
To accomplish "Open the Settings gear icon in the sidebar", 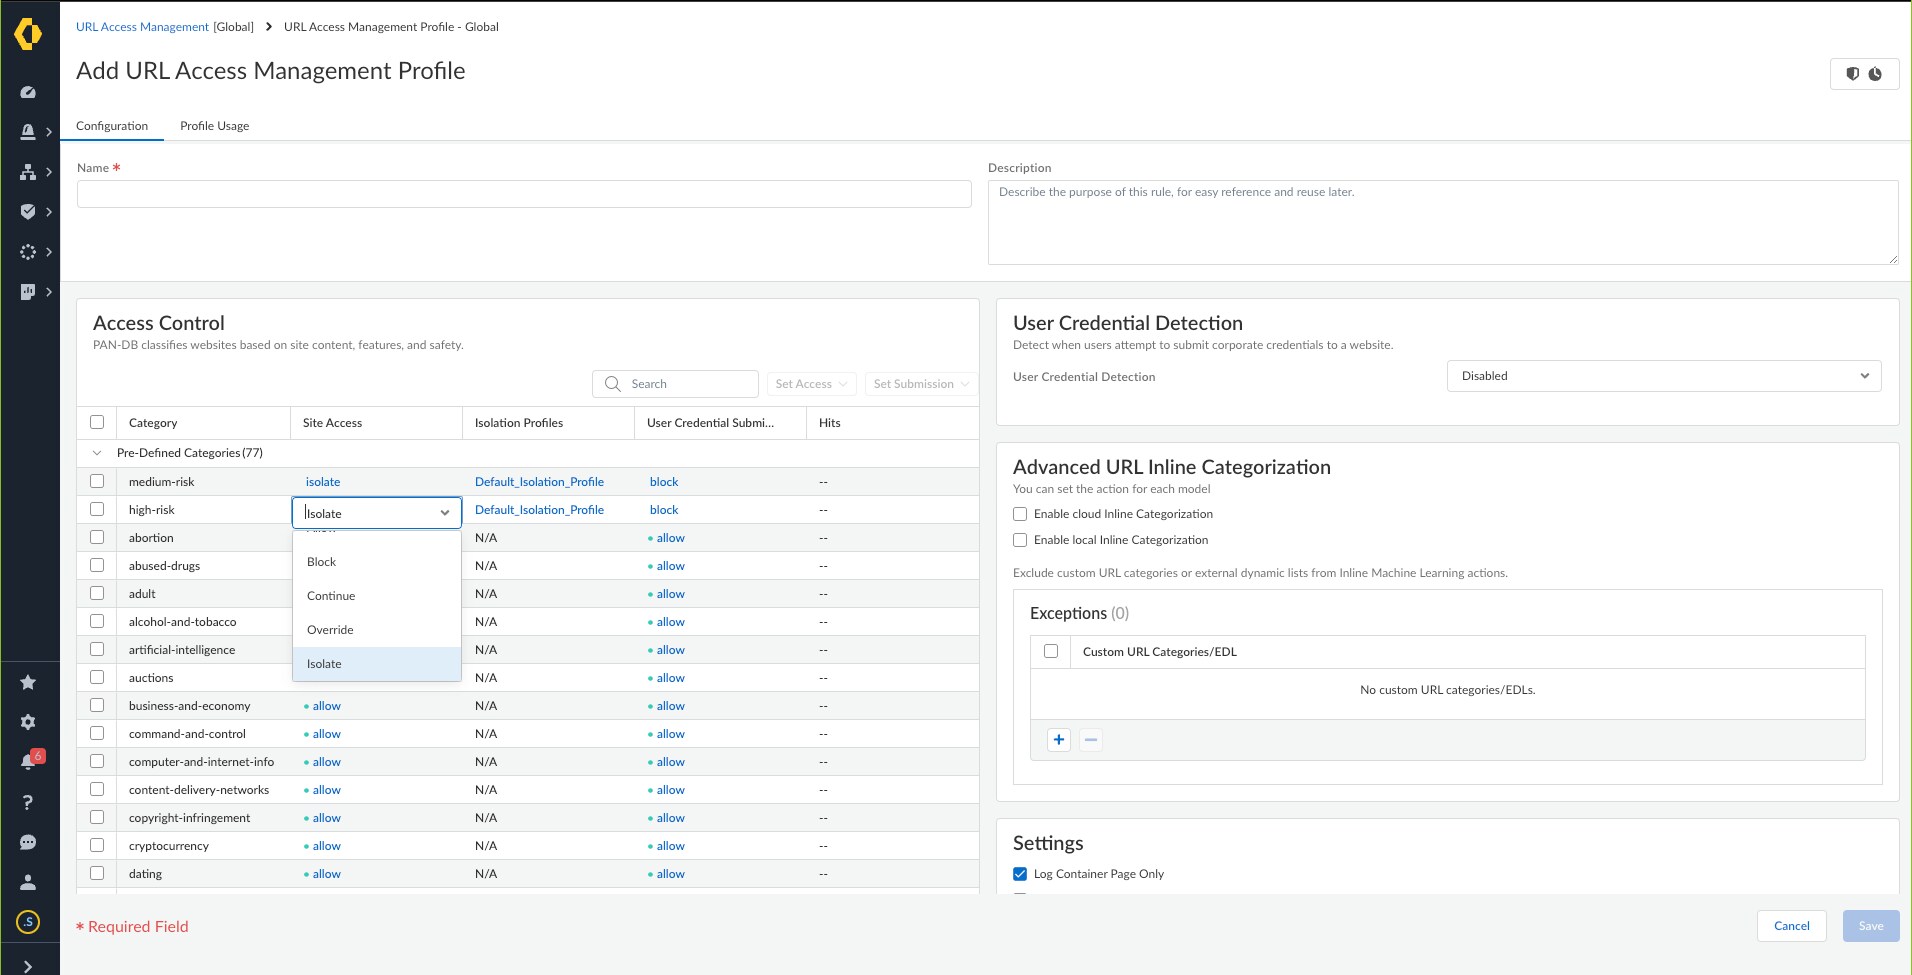I will pyautogui.click(x=29, y=721).
